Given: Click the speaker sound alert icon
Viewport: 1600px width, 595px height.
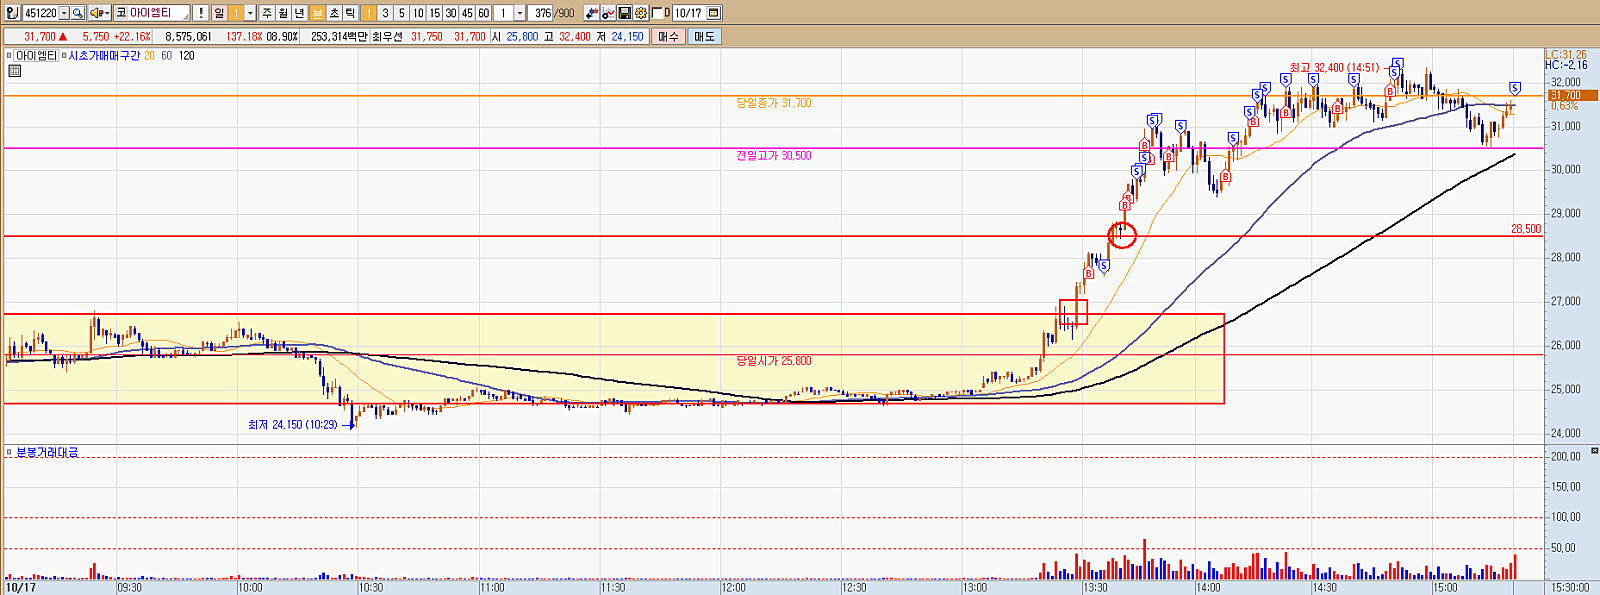Looking at the screenshot, I should point(97,13).
